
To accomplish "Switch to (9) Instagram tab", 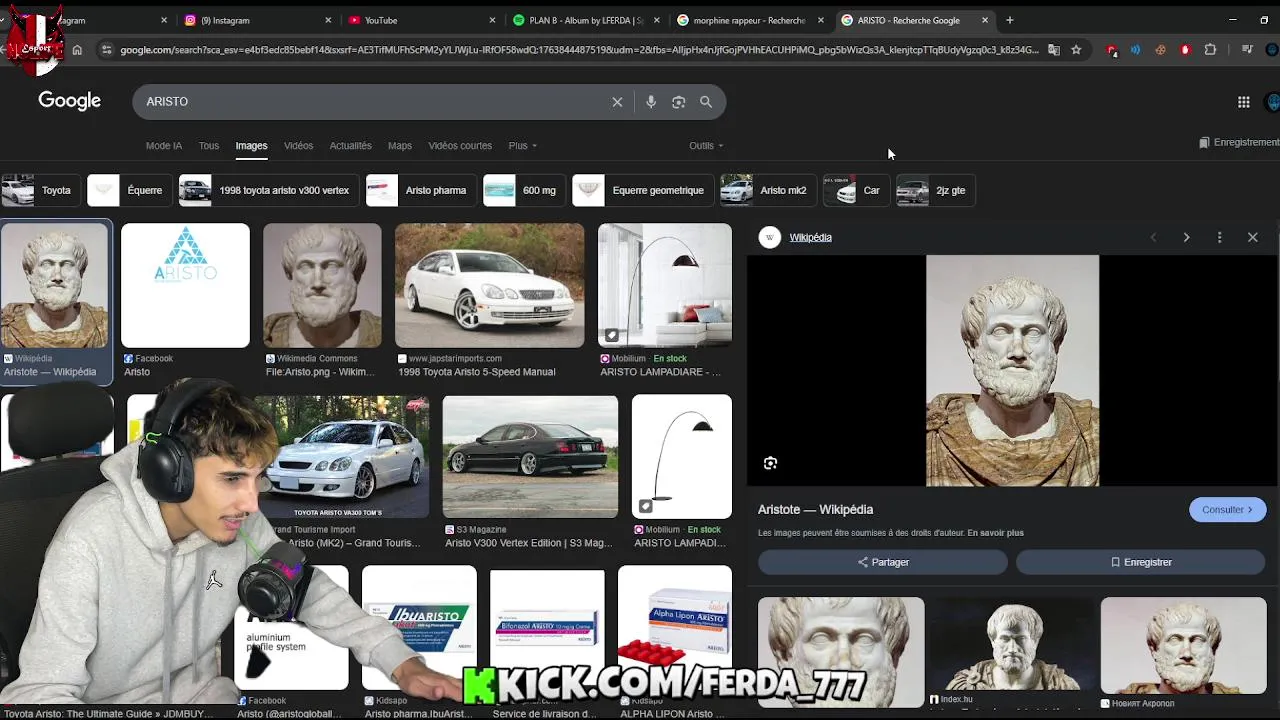I will click(256, 20).
